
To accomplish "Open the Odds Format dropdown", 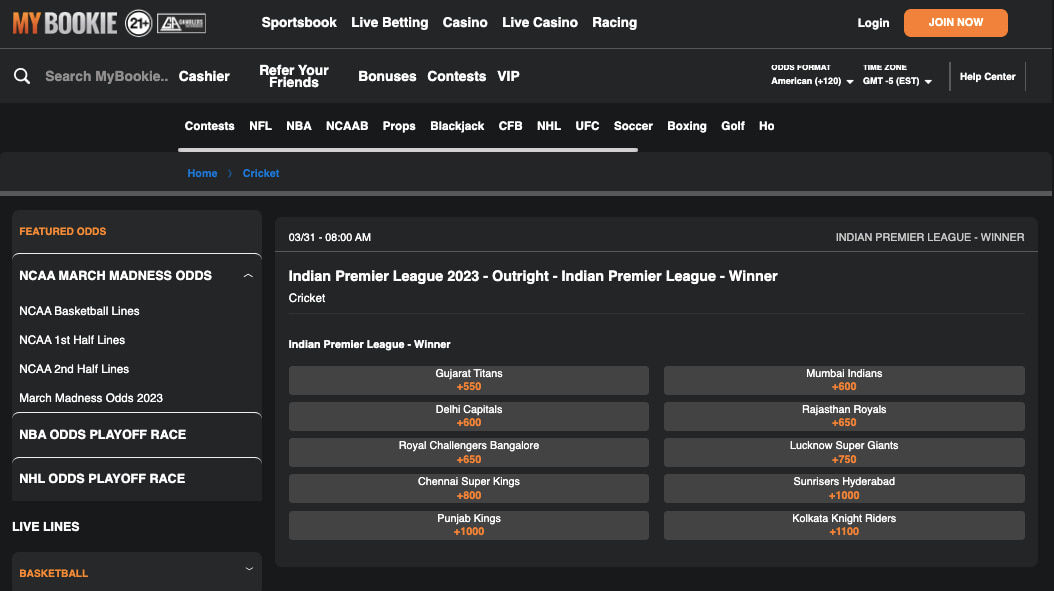I will [x=812, y=81].
